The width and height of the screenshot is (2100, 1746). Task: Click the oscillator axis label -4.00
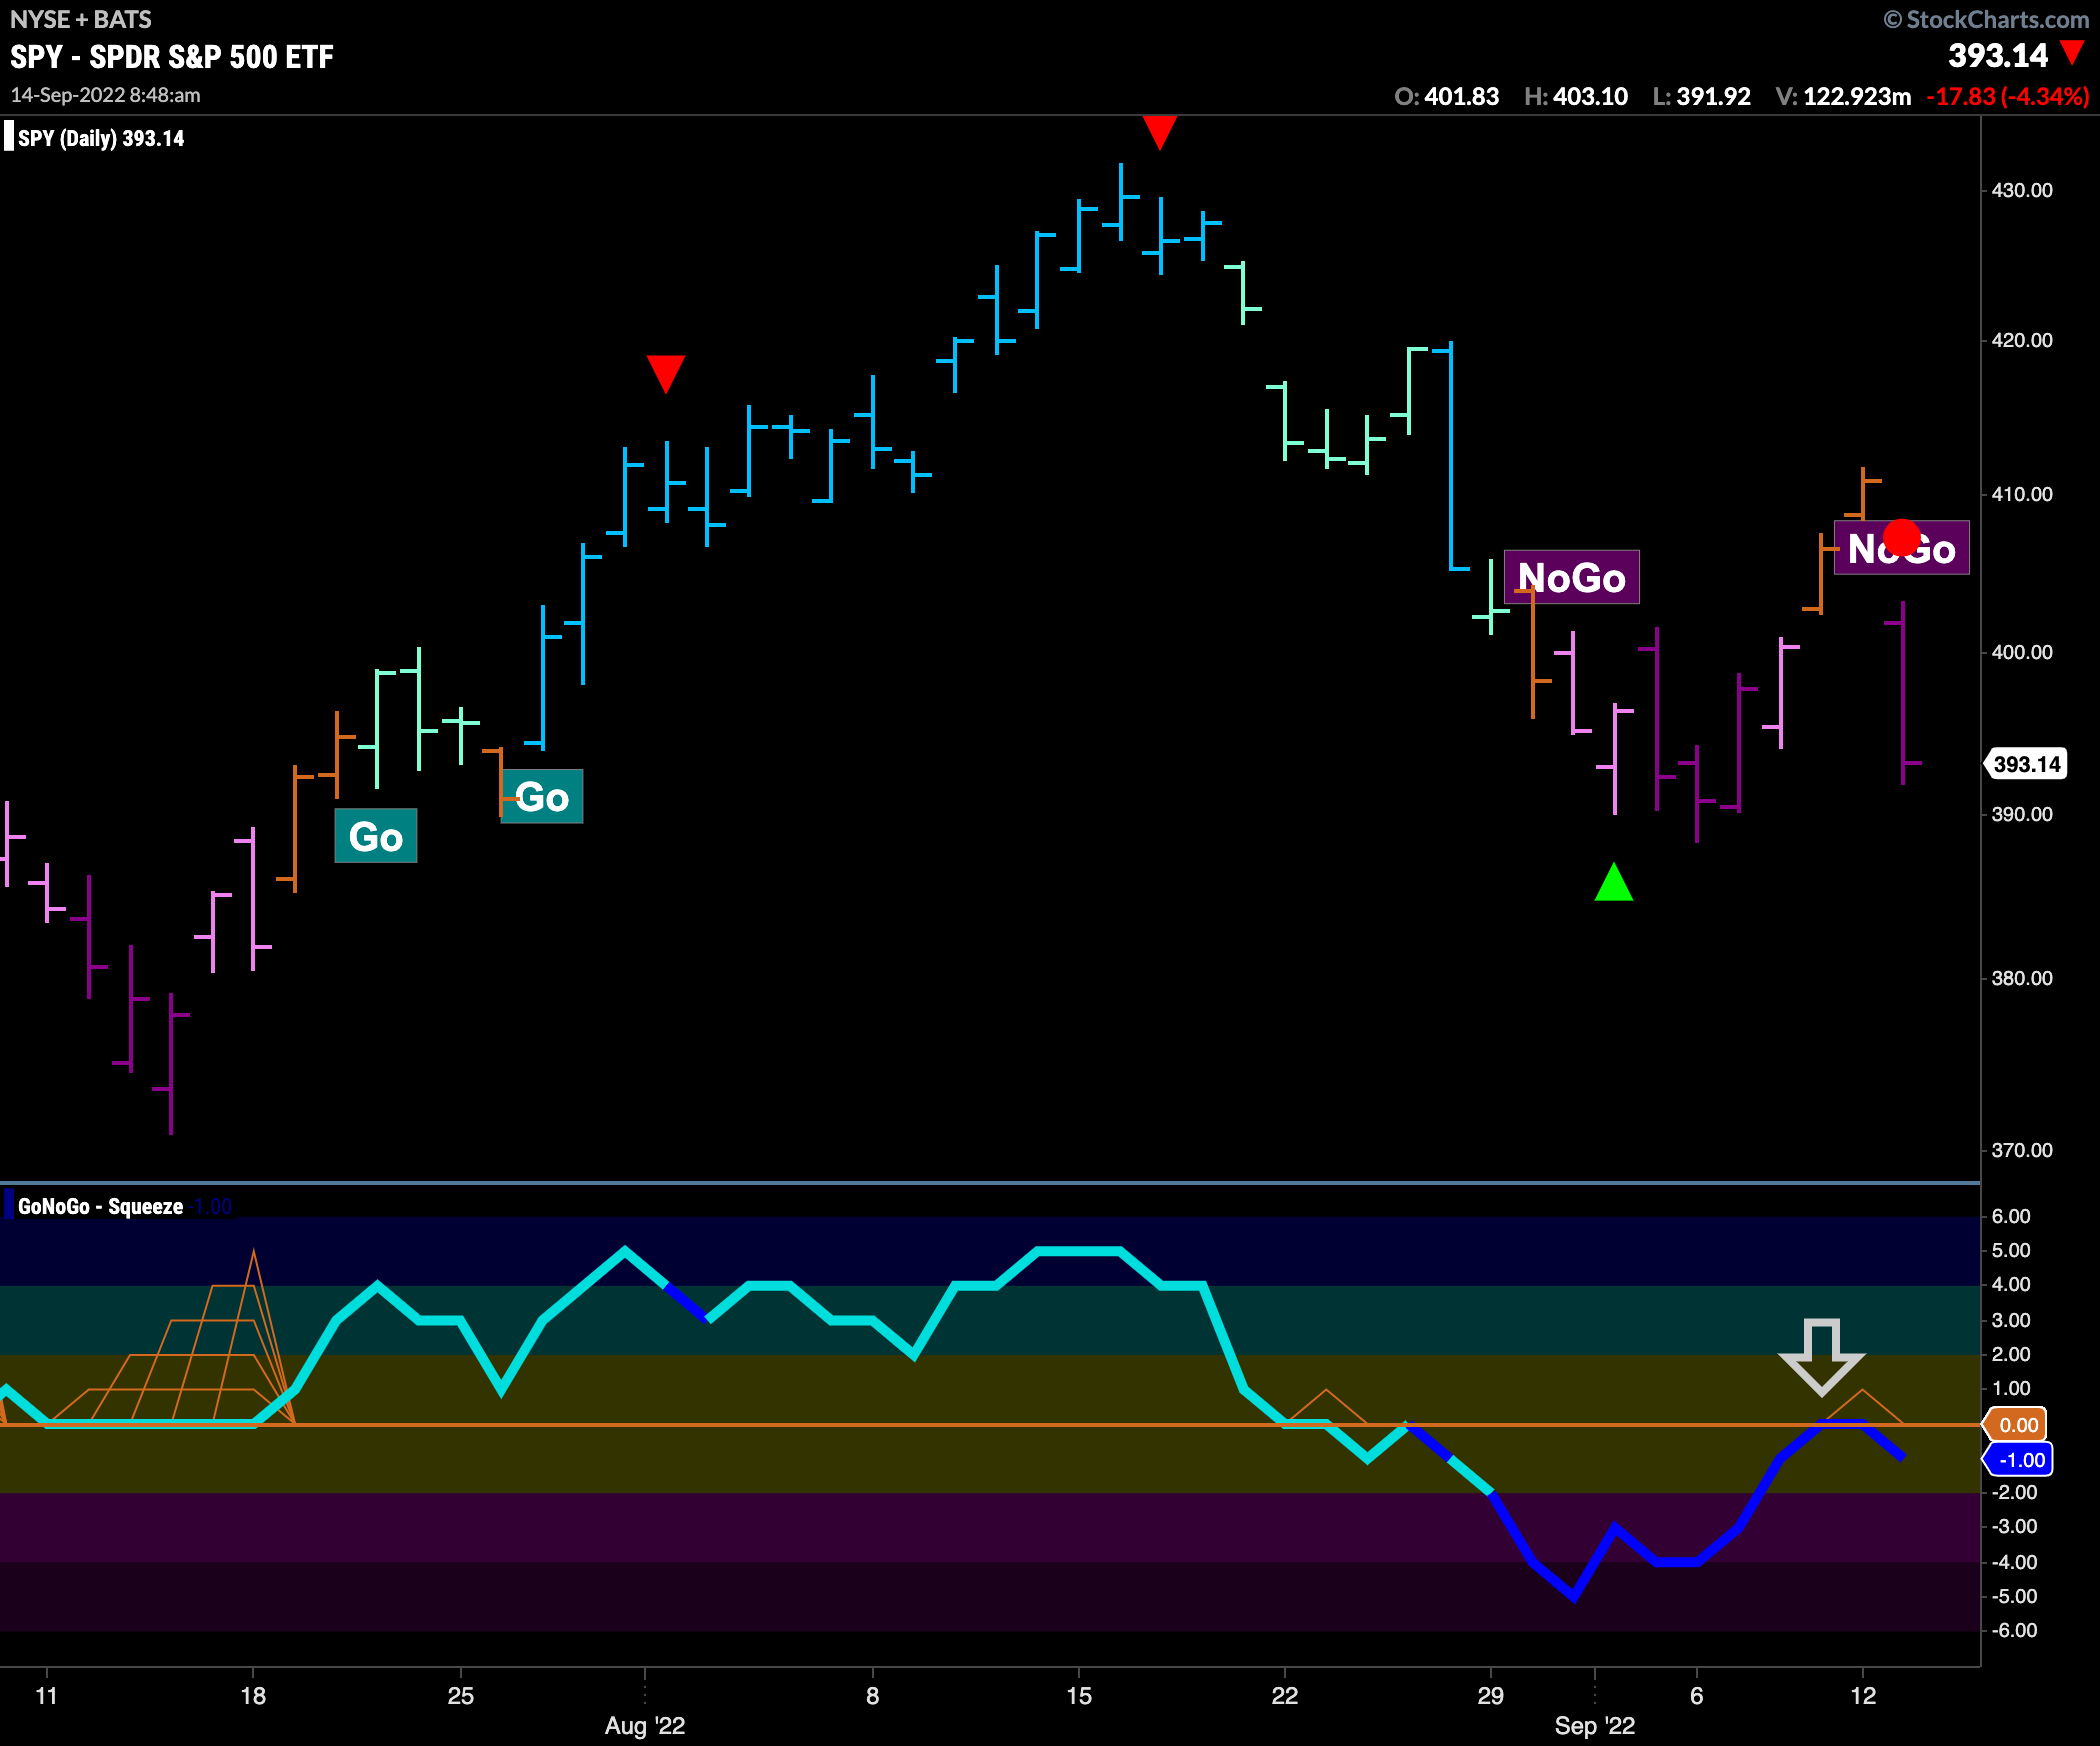click(x=2013, y=1562)
